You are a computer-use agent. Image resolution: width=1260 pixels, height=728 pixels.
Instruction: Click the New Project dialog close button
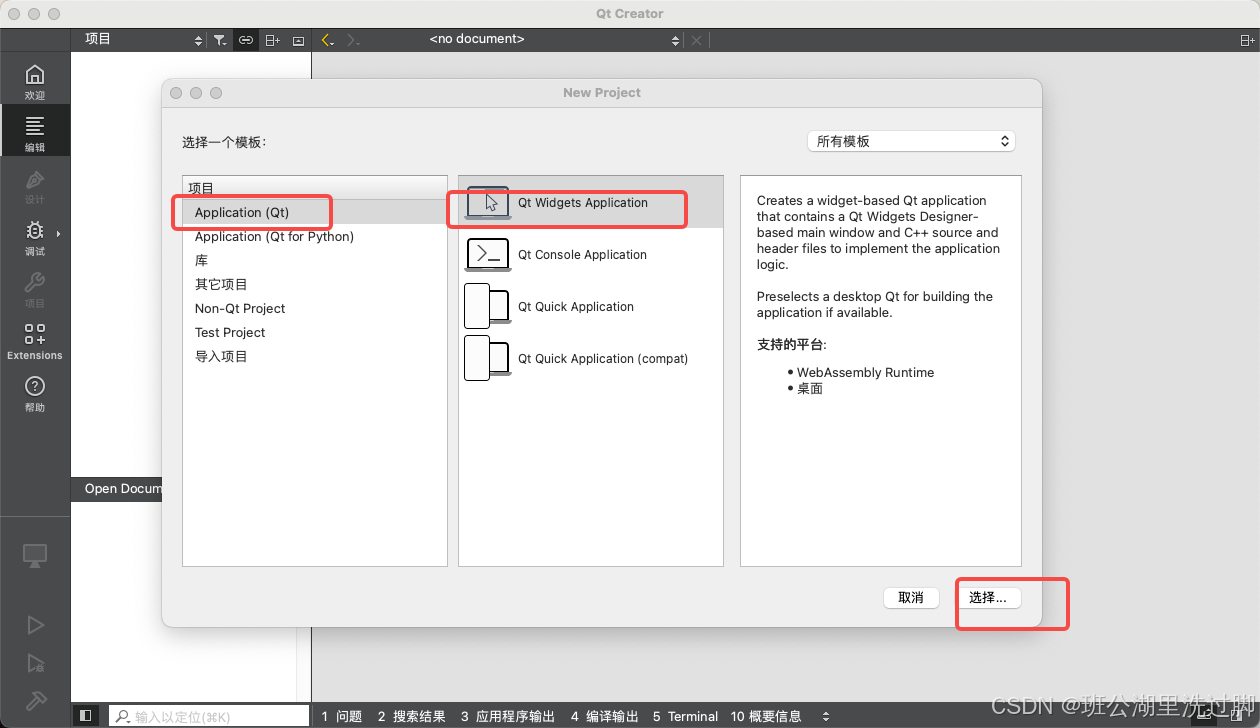(176, 93)
